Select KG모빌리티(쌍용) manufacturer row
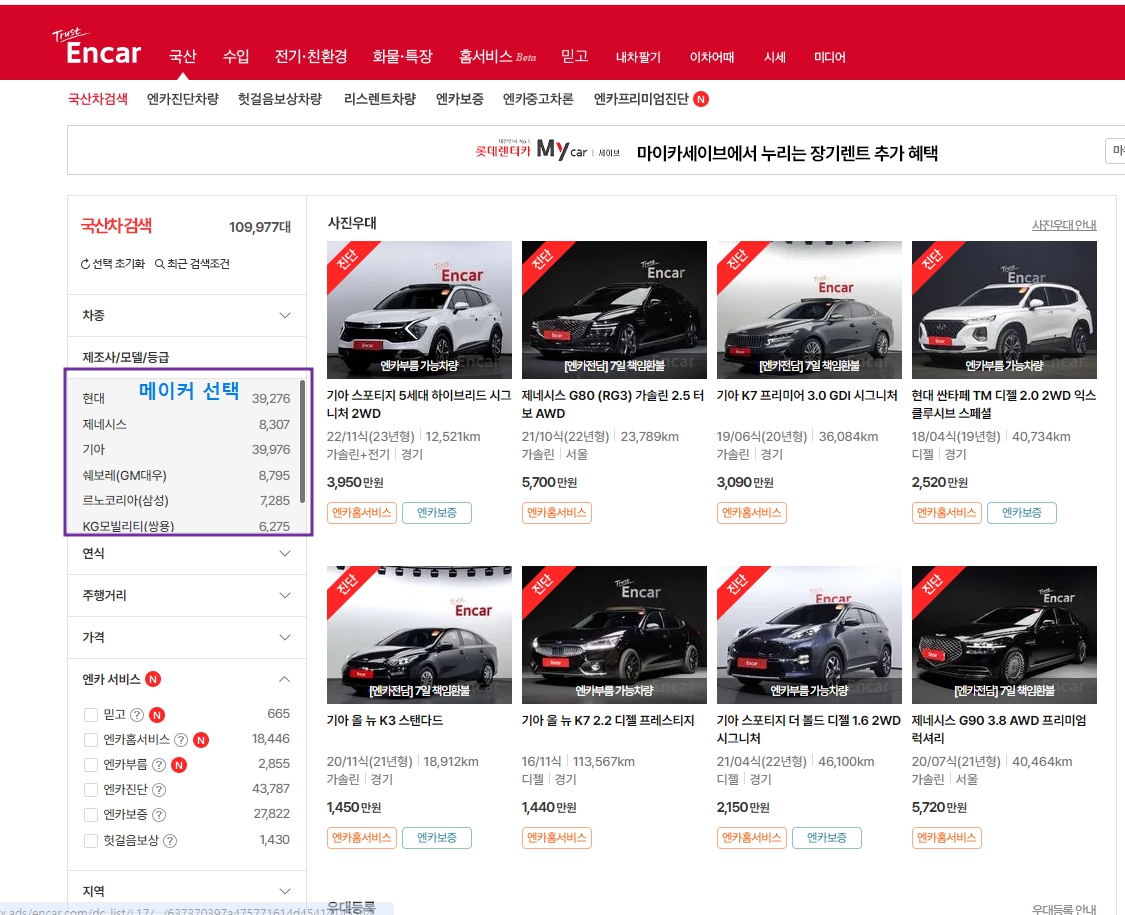The width and height of the screenshot is (1125, 915). (186, 525)
